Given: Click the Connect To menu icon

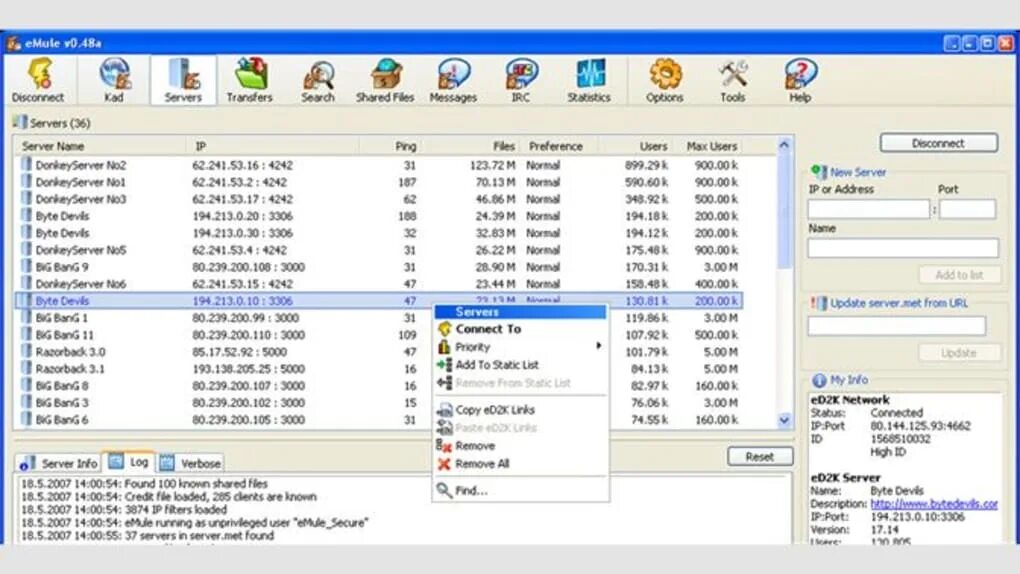Looking at the screenshot, I should (x=444, y=329).
